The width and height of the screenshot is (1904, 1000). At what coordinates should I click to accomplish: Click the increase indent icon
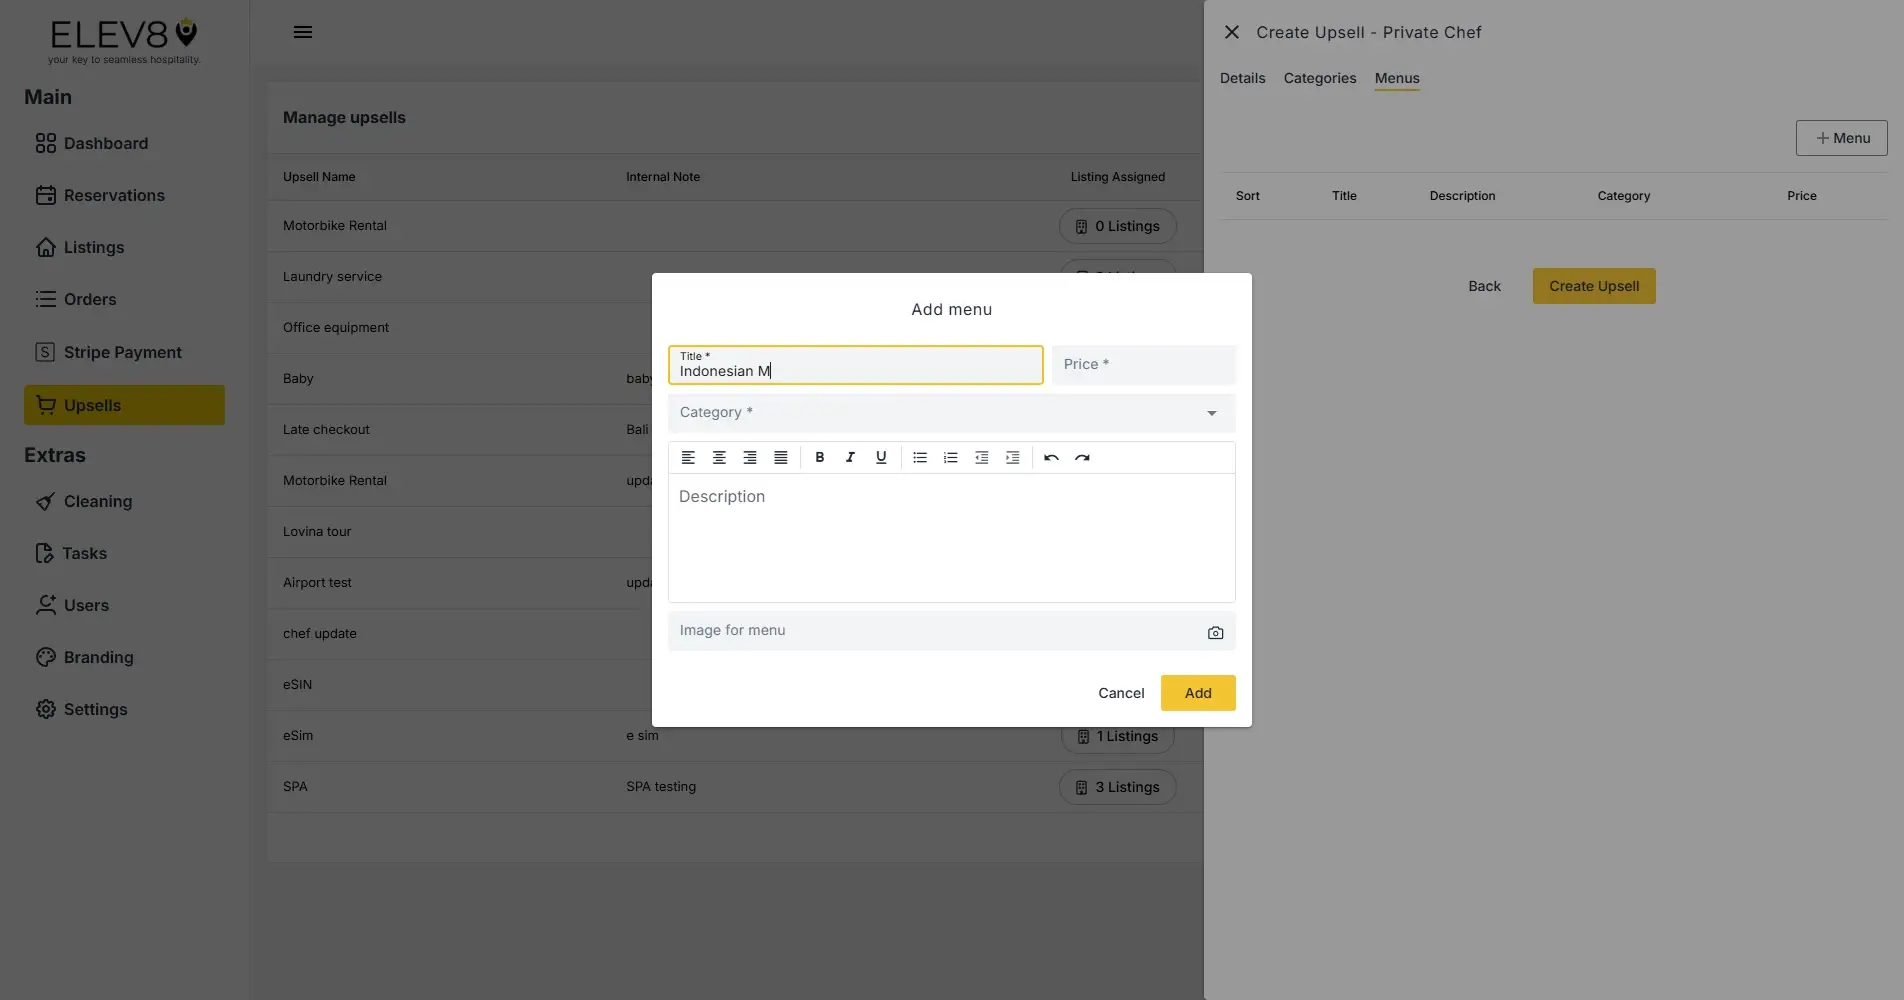point(1012,457)
